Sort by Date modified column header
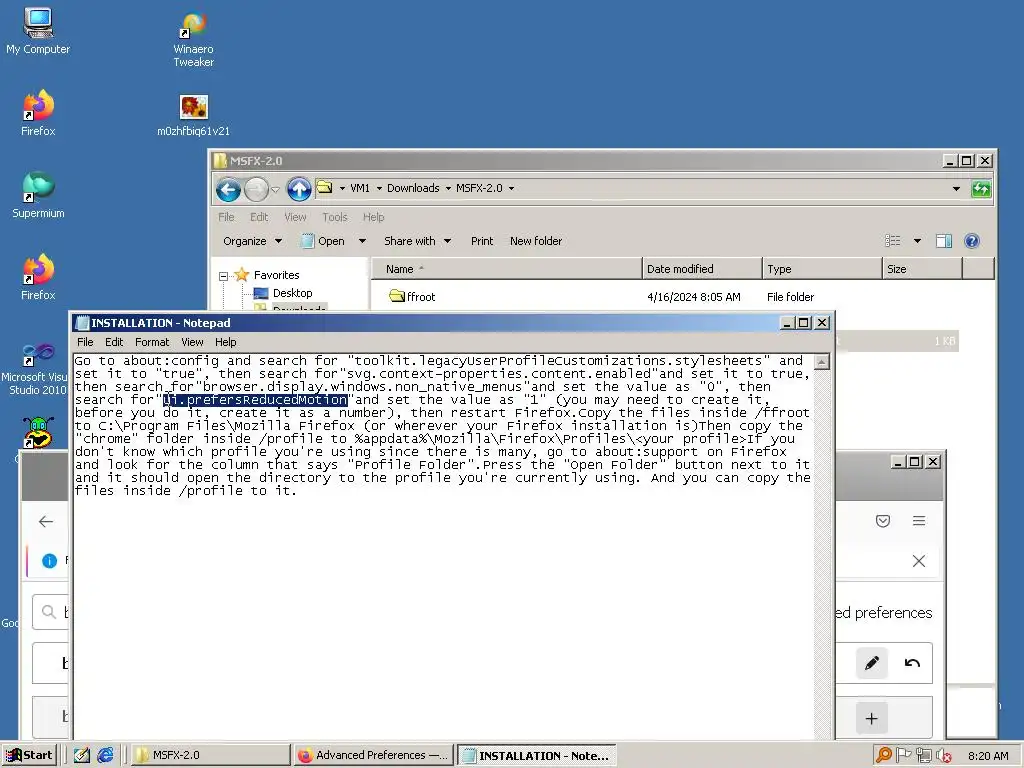 (702, 269)
